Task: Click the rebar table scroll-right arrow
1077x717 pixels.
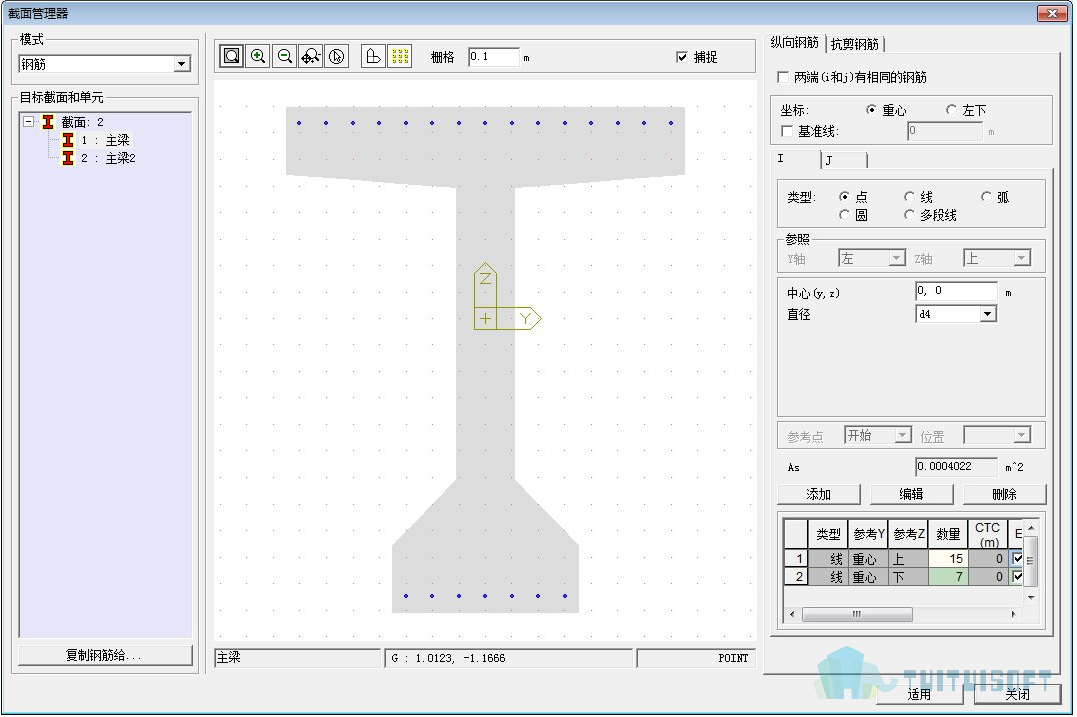Action: (1014, 614)
